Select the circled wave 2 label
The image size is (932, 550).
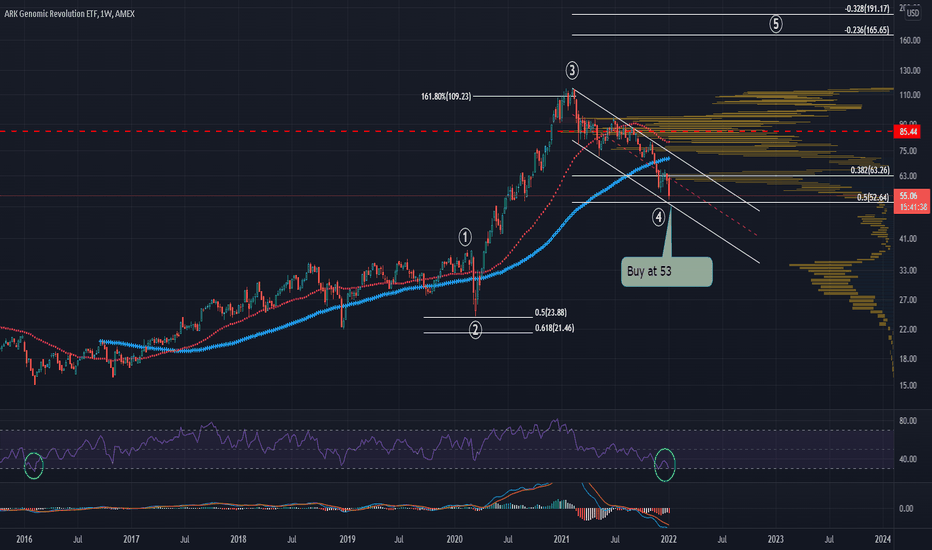point(475,329)
